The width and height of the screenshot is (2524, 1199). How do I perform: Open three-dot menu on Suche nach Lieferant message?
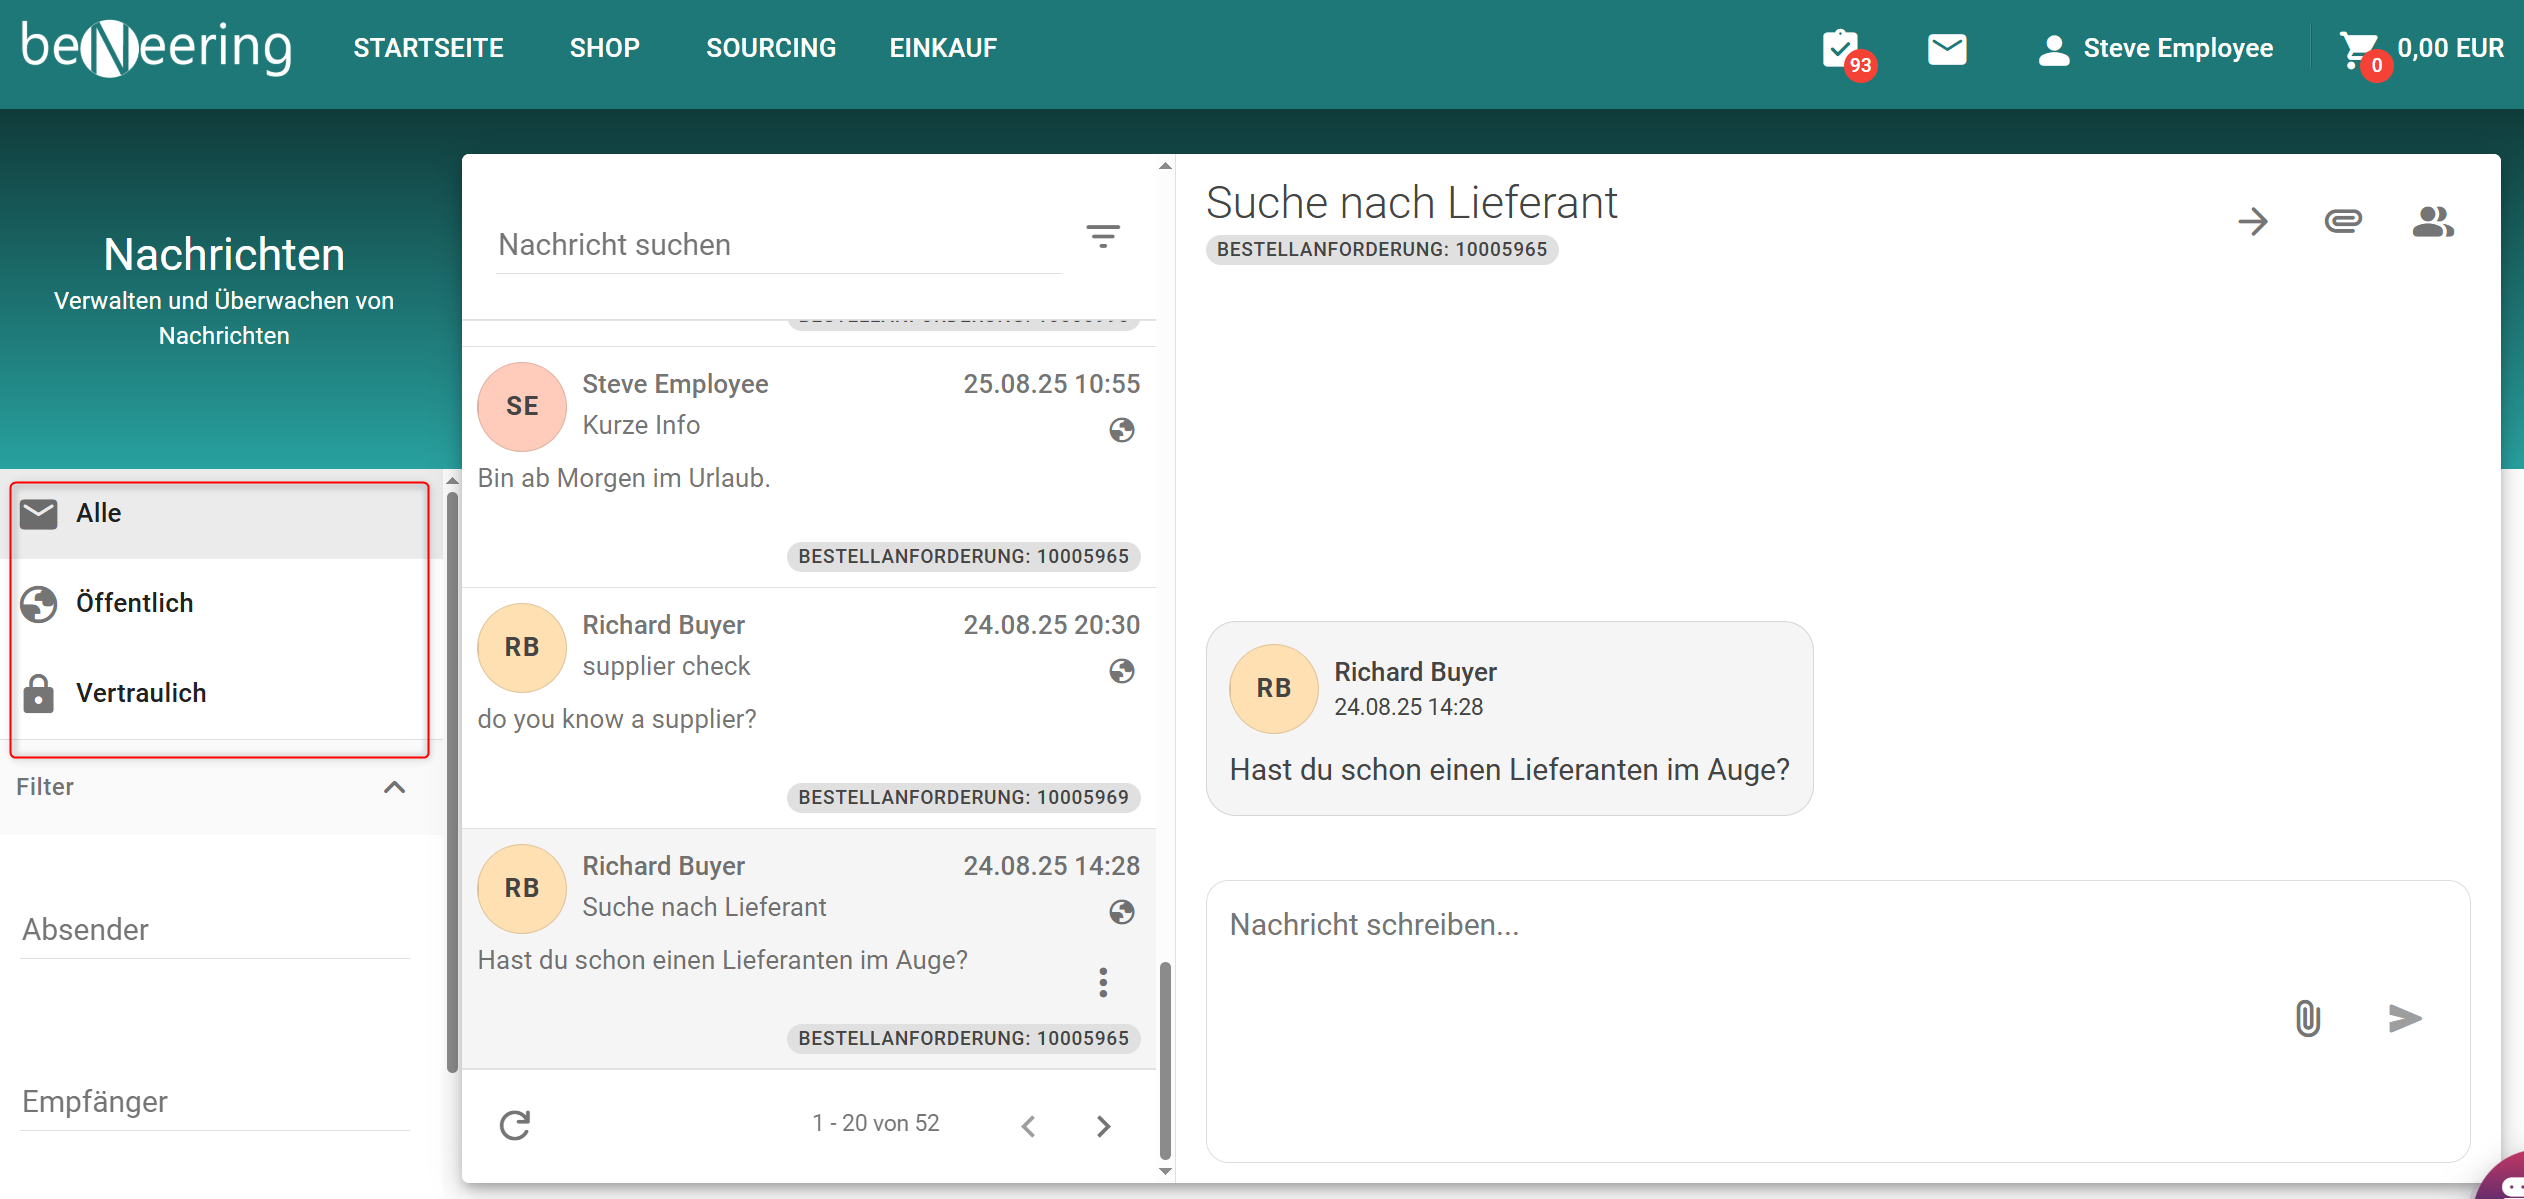[x=1103, y=982]
